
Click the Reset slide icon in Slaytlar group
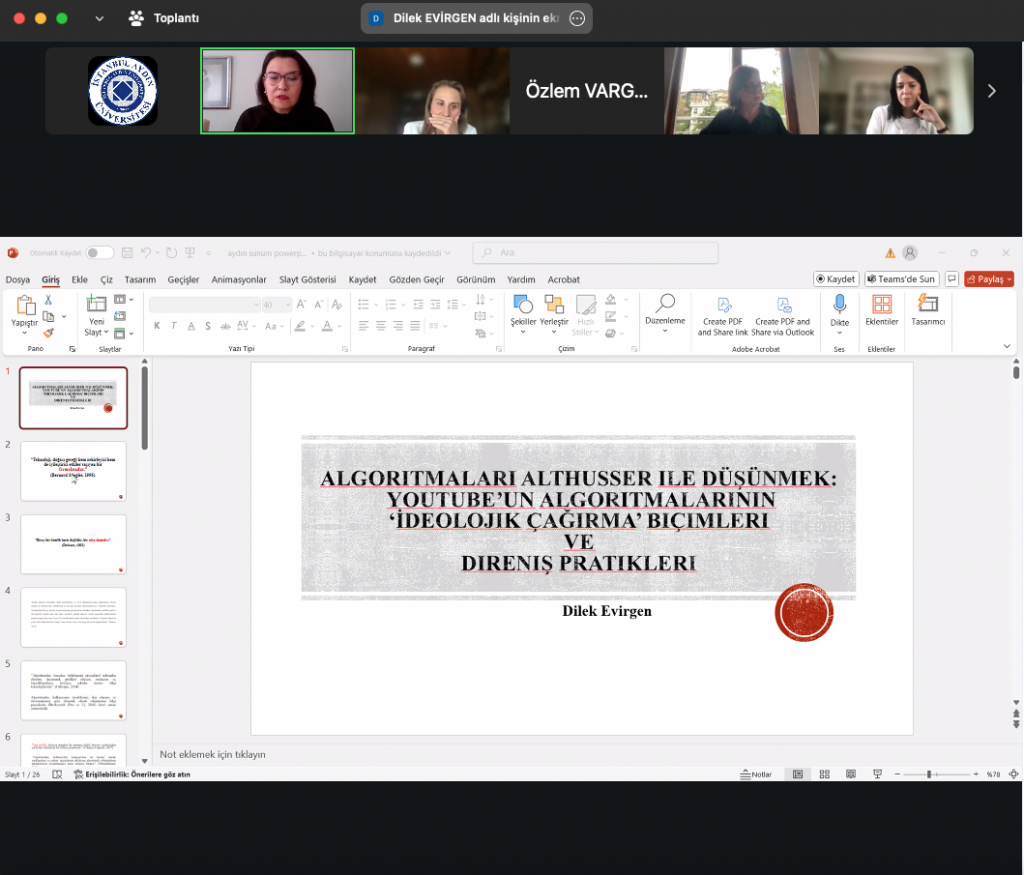[x=120, y=316]
